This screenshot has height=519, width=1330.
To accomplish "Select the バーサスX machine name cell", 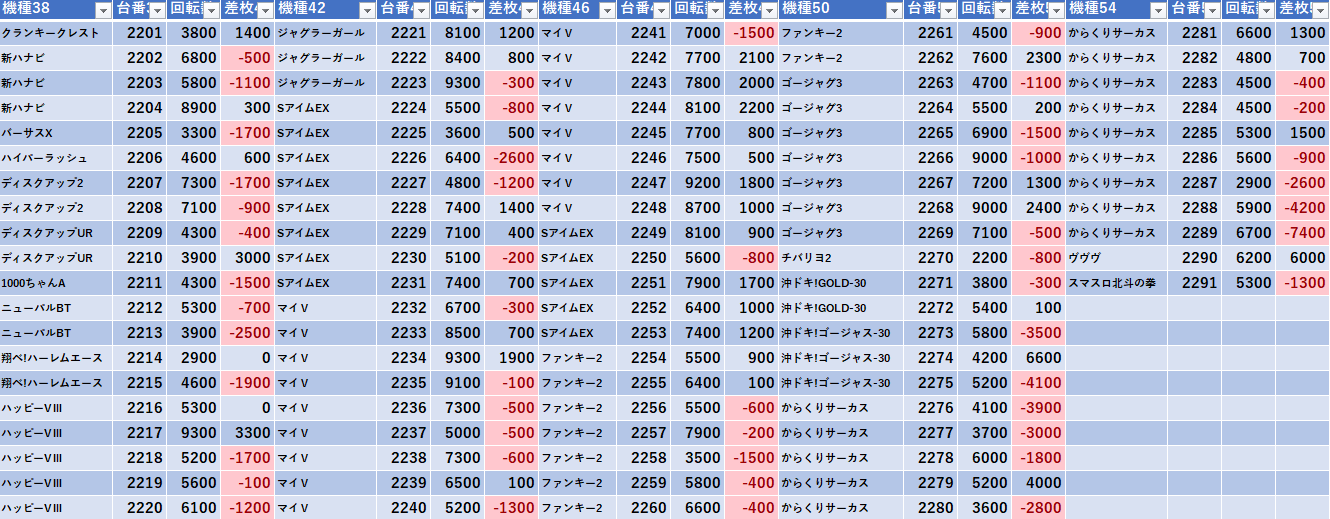I will click(x=56, y=133).
